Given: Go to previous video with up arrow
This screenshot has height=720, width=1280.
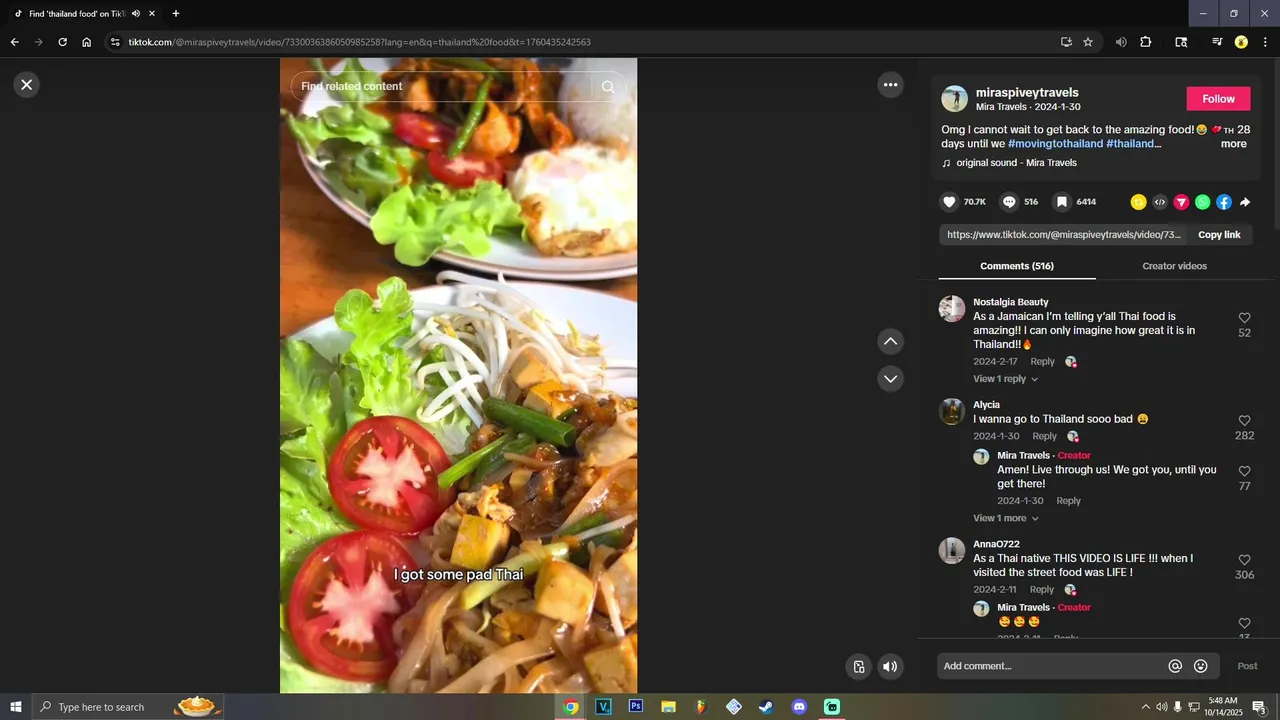Looking at the screenshot, I should click(x=890, y=342).
